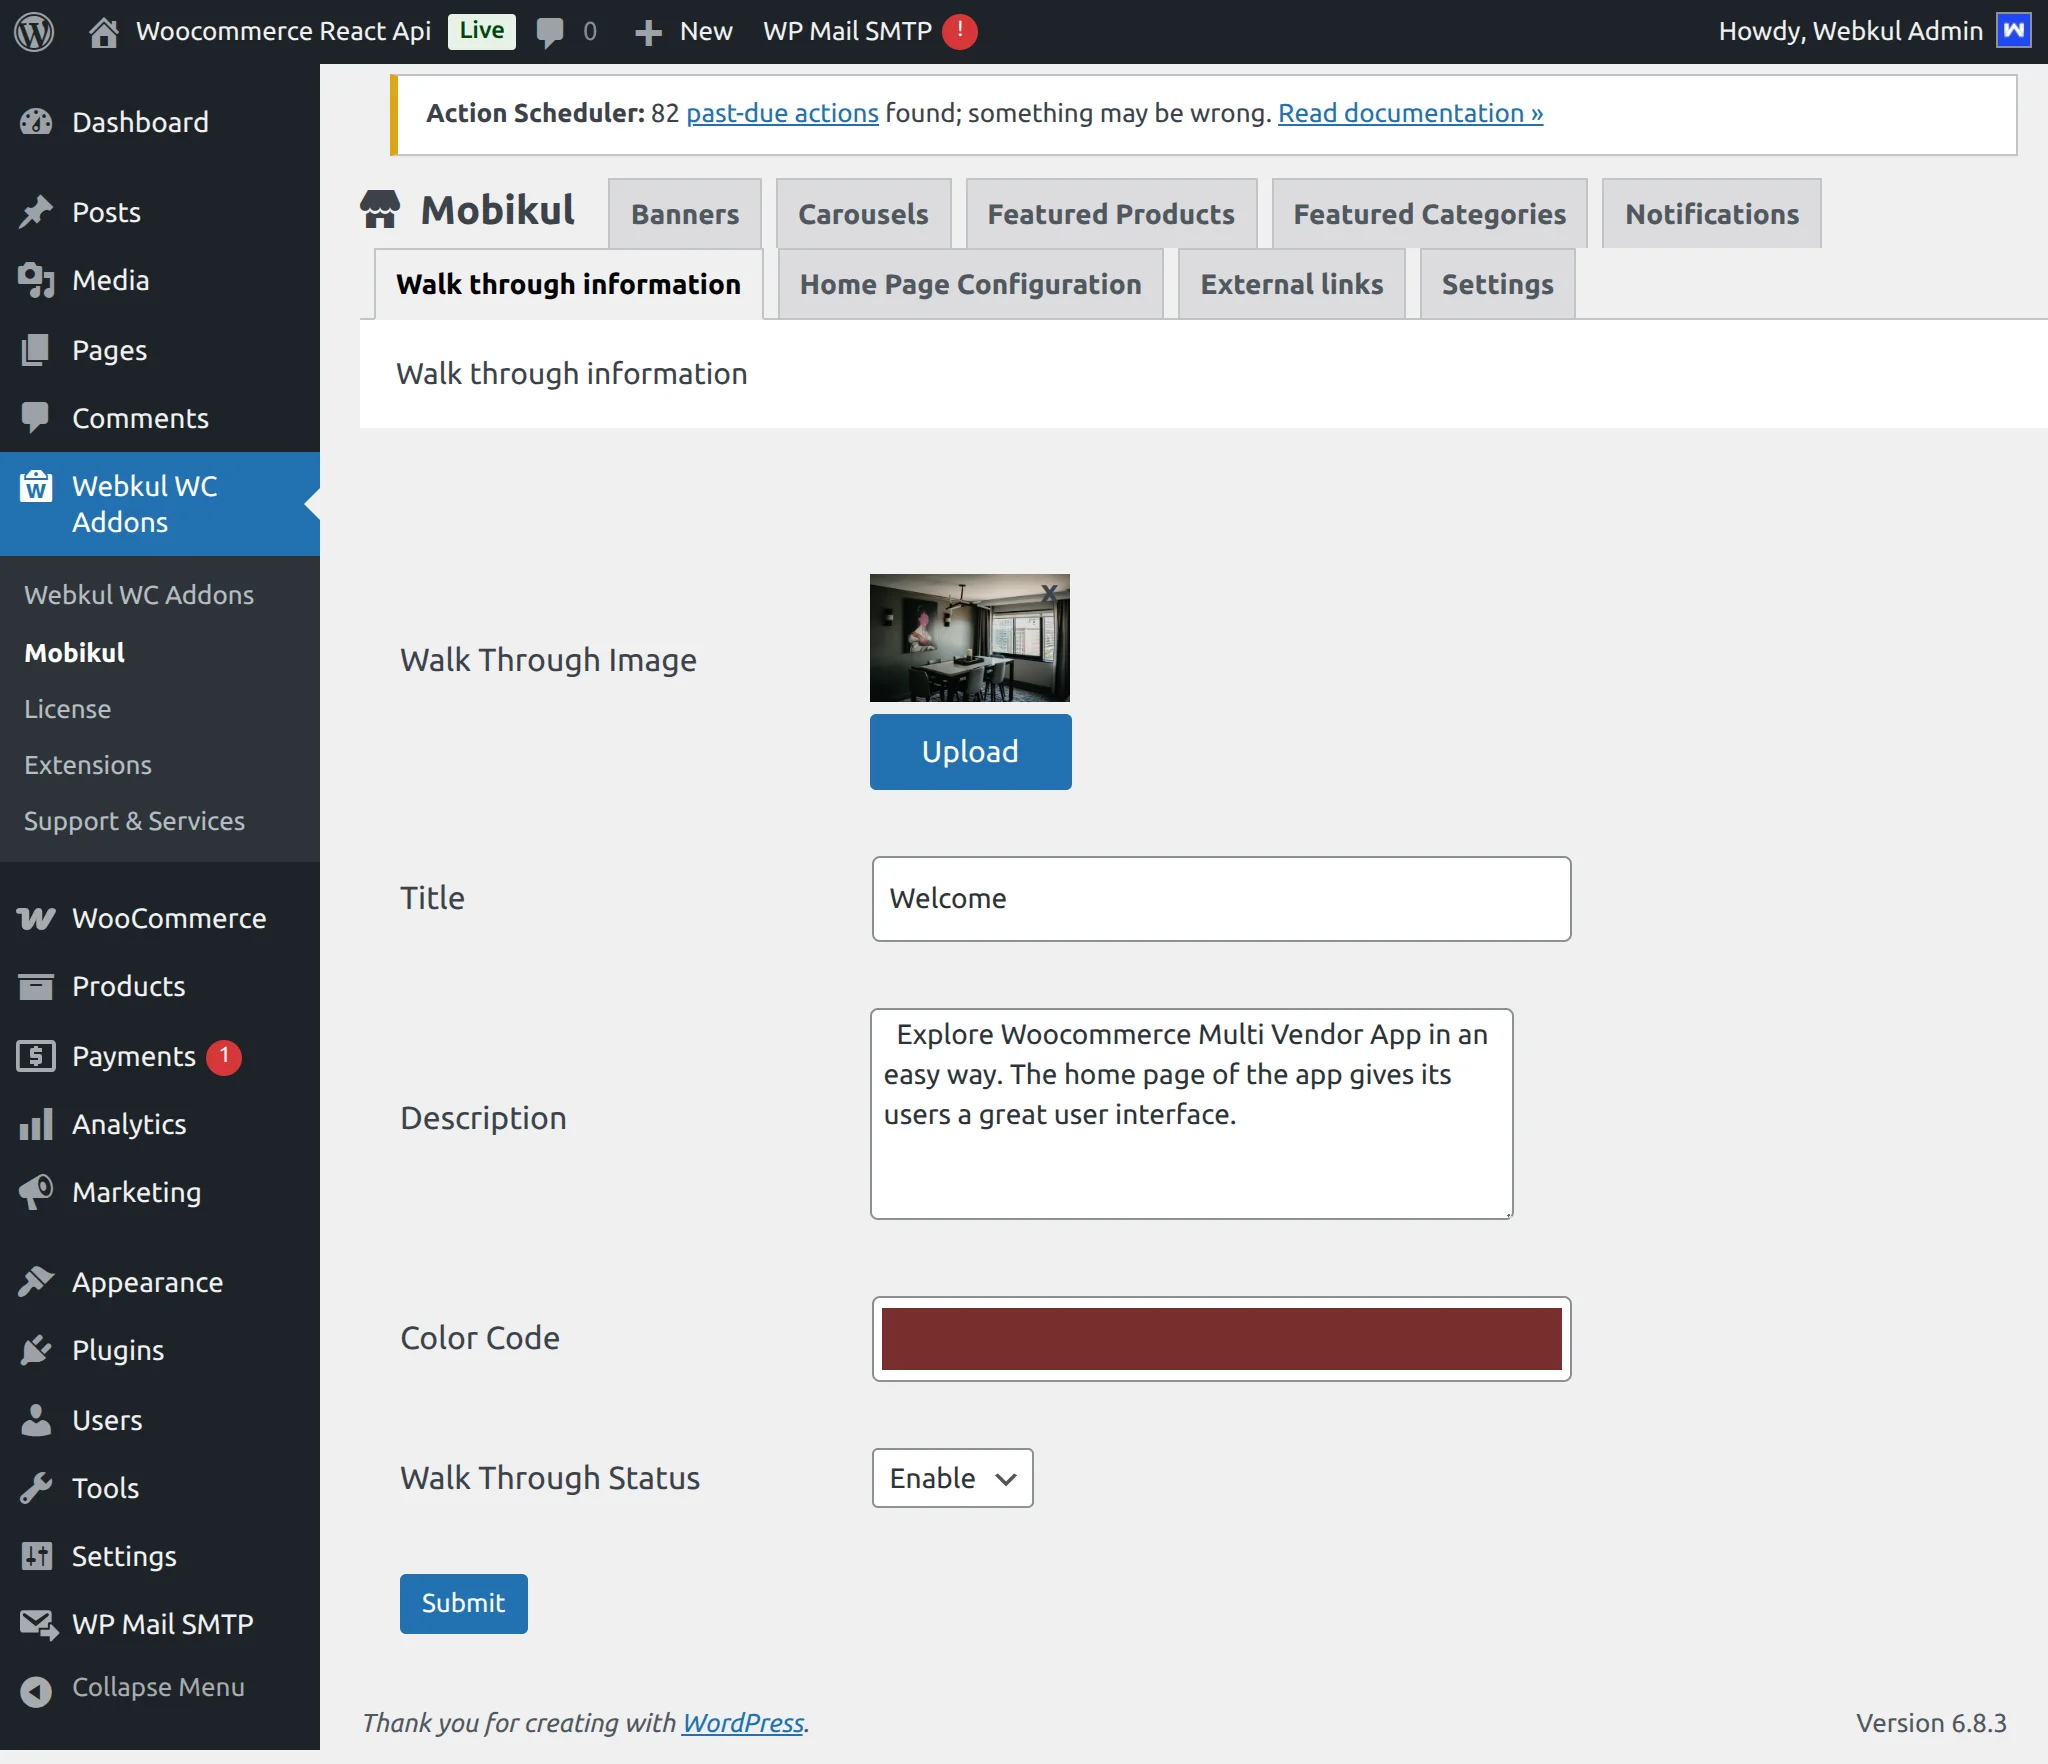Select the Appearance brush icon
Viewport: 2048px width, 1764px height.
tap(37, 1281)
